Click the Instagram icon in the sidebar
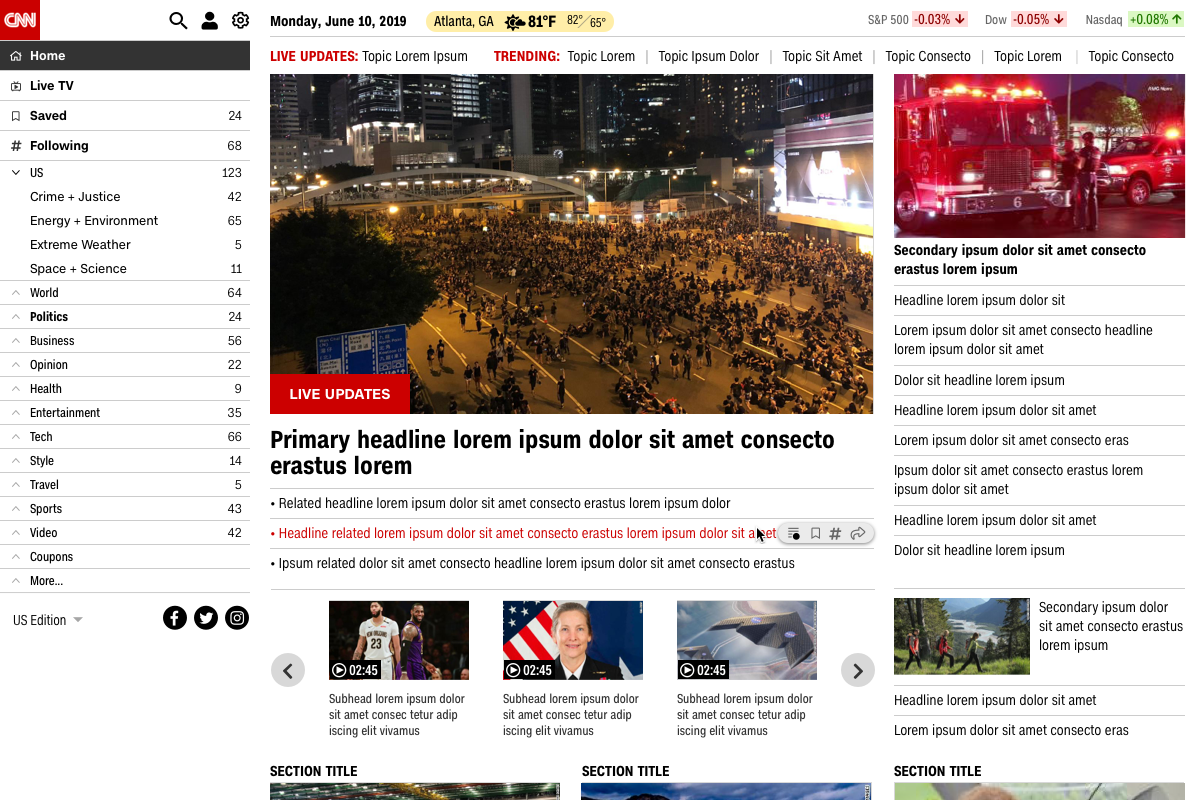The height and width of the screenshot is (800, 1200). [237, 618]
